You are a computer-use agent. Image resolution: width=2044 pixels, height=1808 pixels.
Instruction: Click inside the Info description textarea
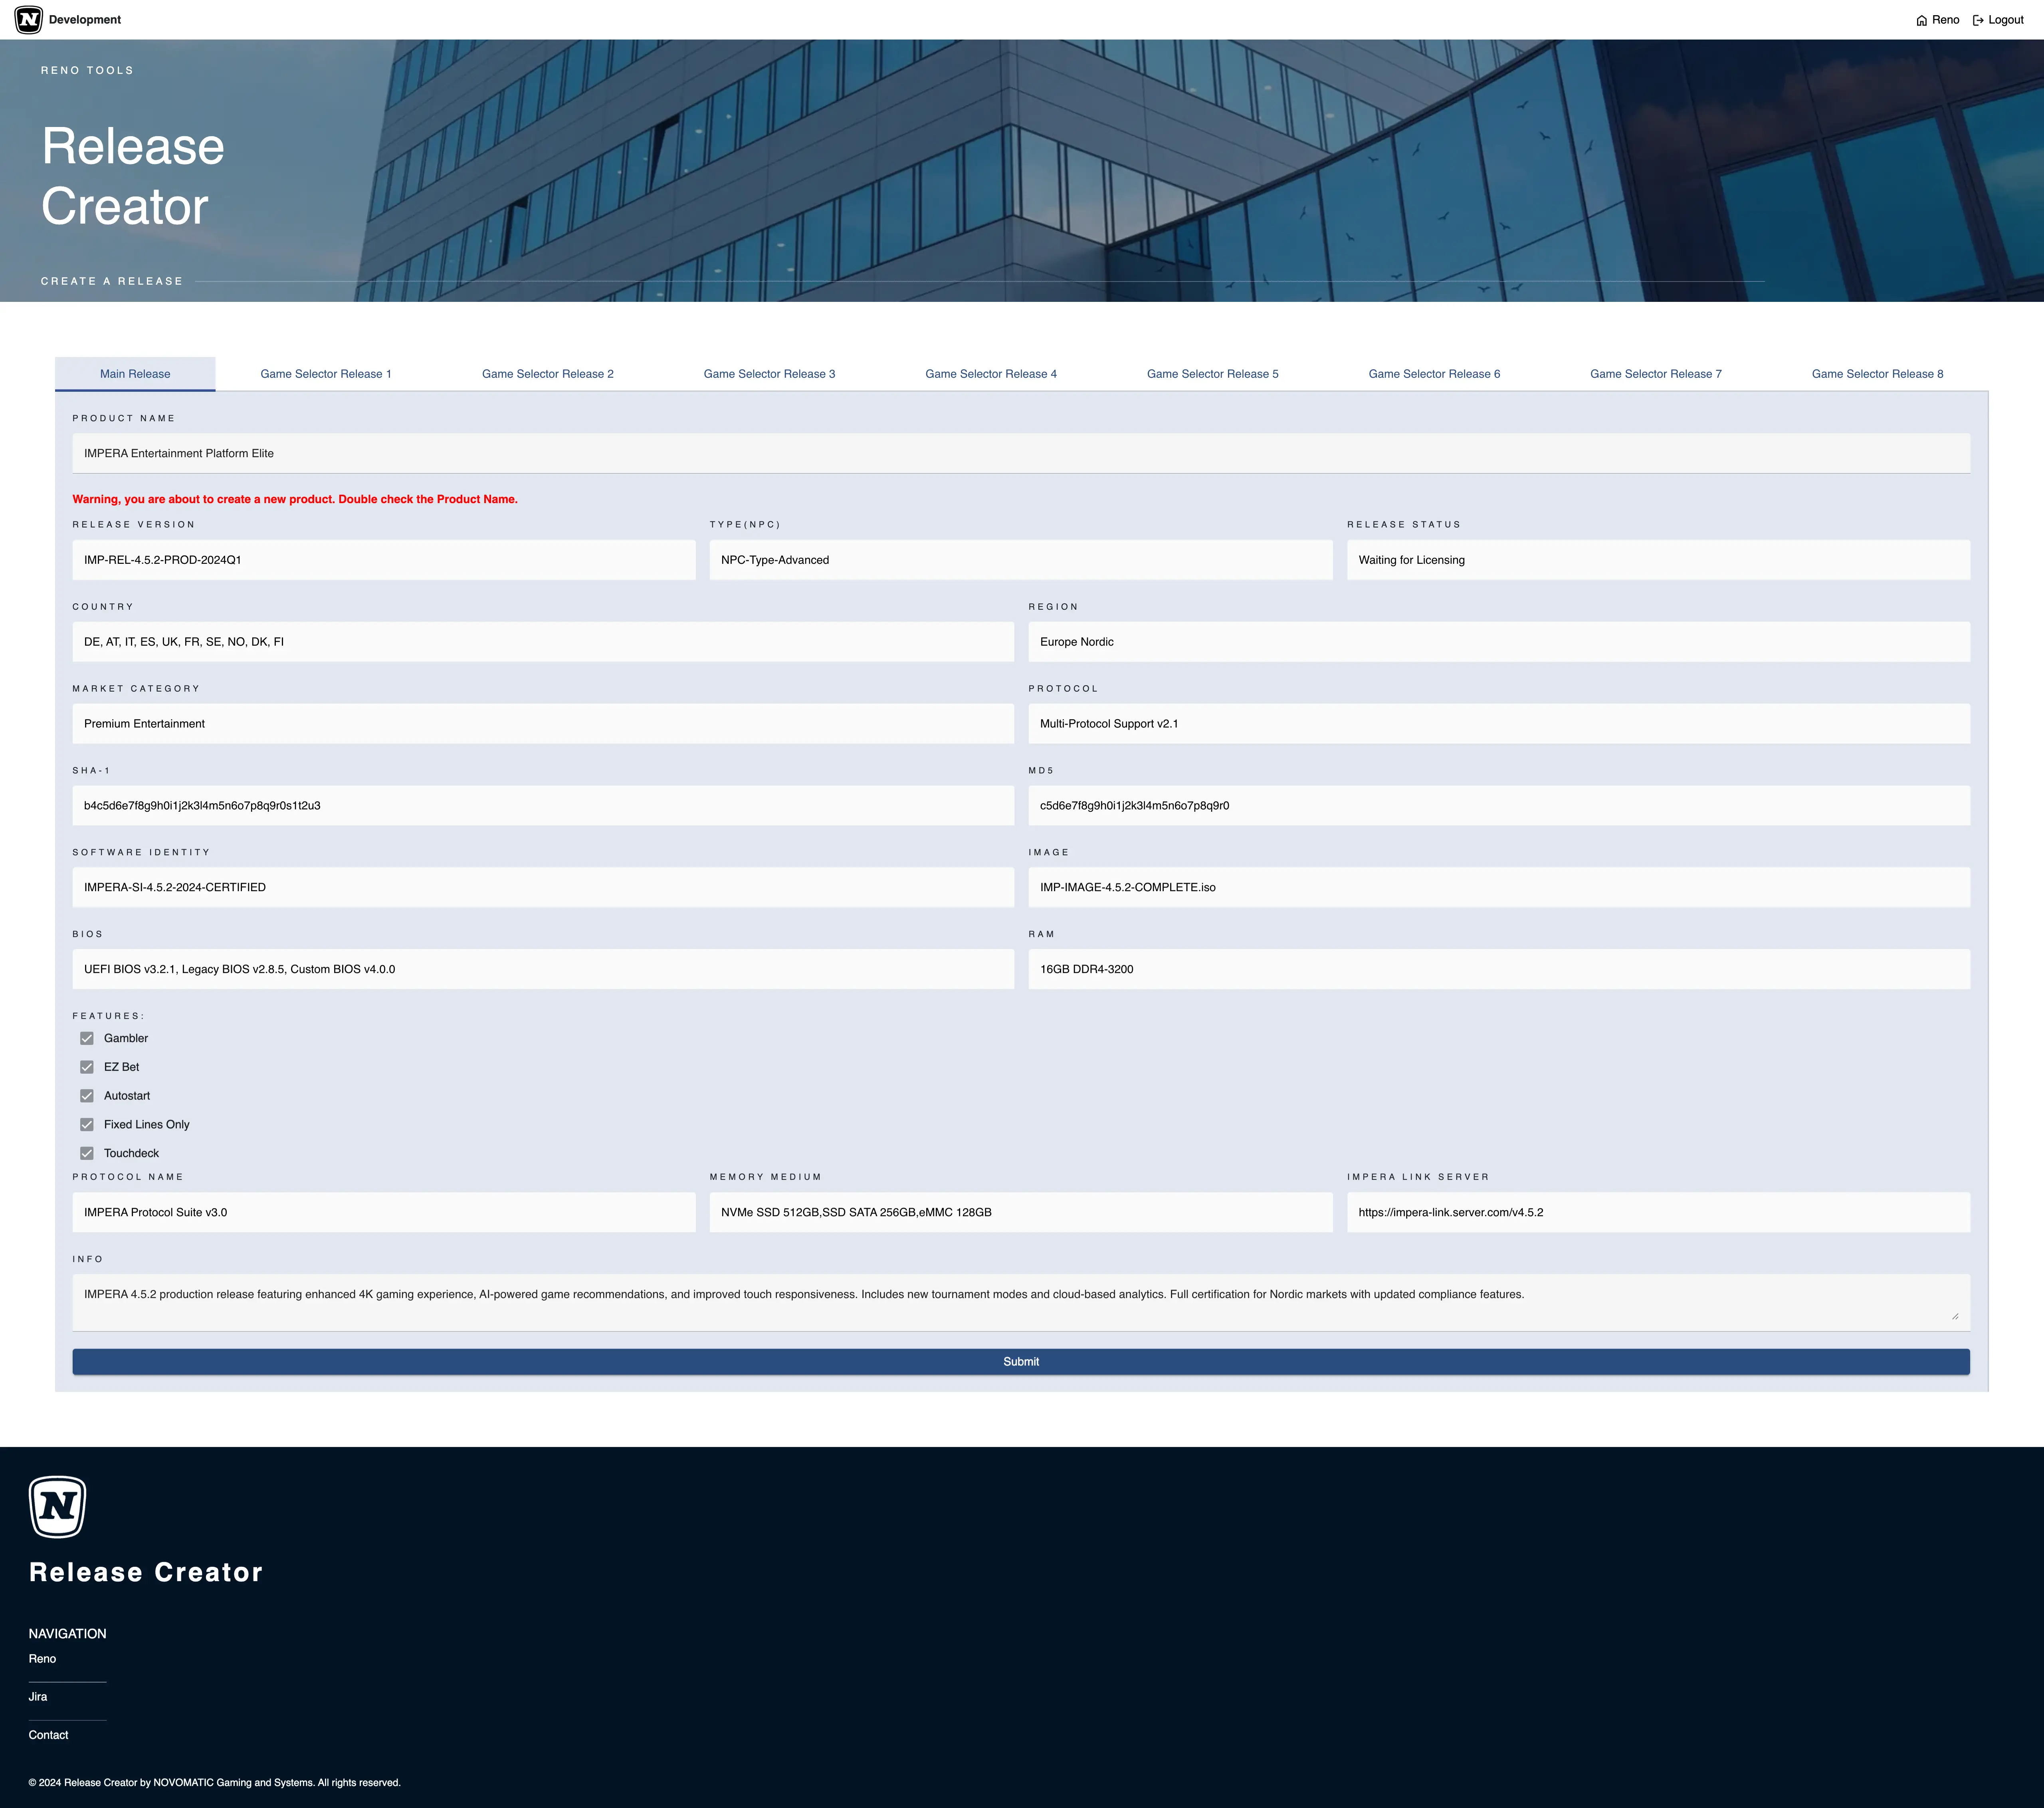click(x=1020, y=1300)
